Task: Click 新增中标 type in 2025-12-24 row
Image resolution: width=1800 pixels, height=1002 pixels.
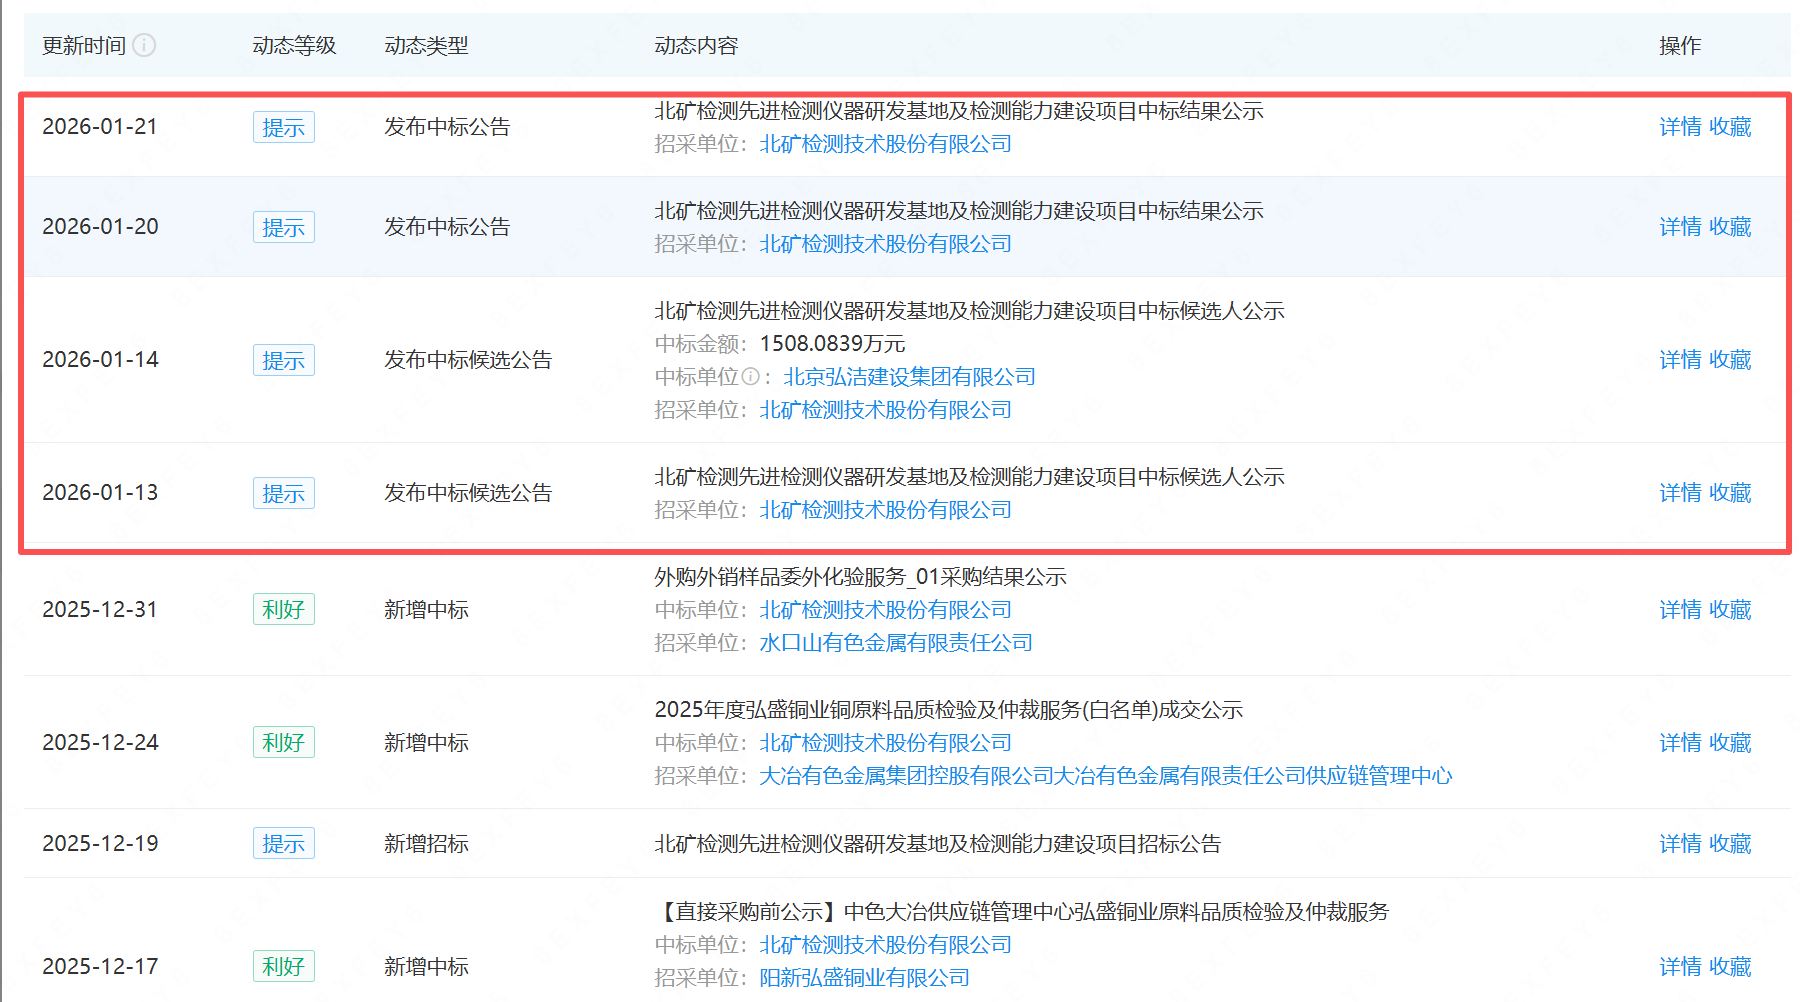Action: (x=426, y=743)
